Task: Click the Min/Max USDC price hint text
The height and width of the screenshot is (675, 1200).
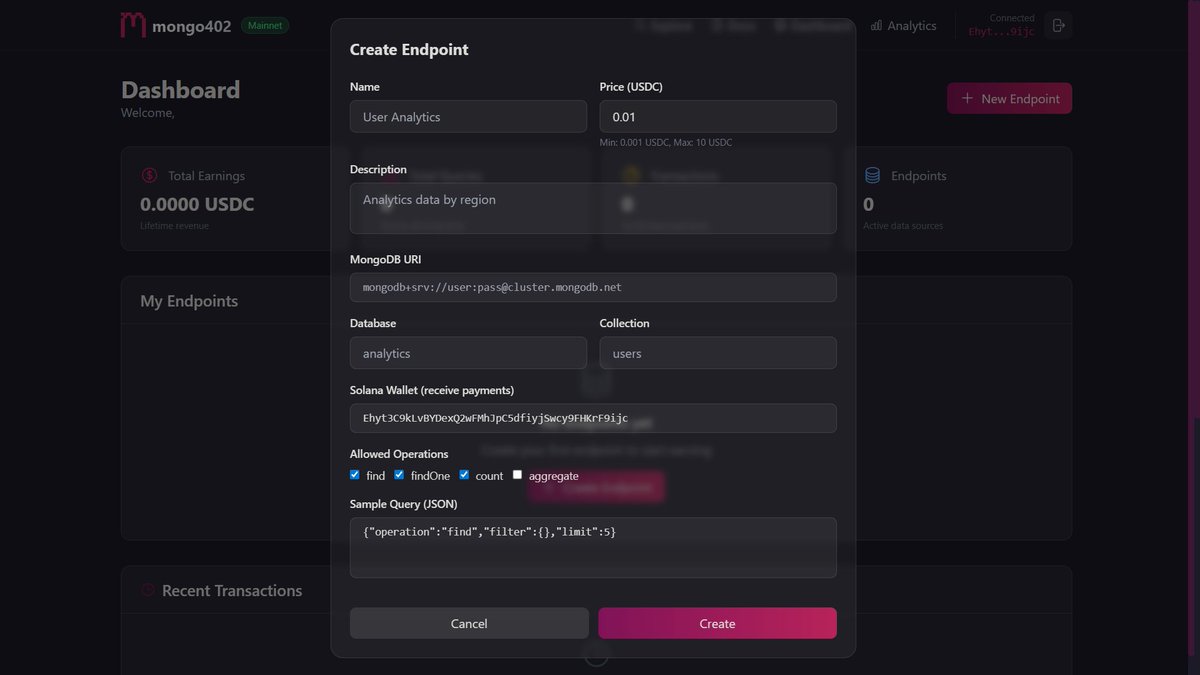Action: (666, 143)
